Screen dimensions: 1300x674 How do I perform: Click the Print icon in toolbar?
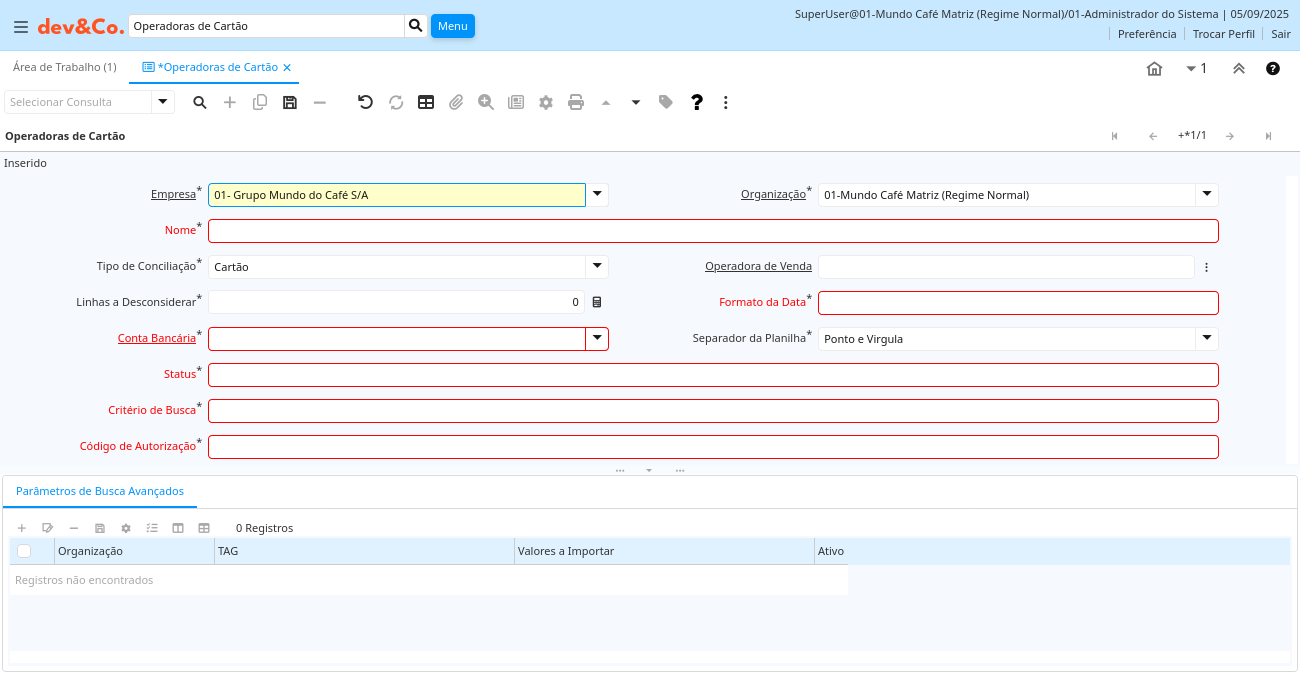[x=576, y=102]
